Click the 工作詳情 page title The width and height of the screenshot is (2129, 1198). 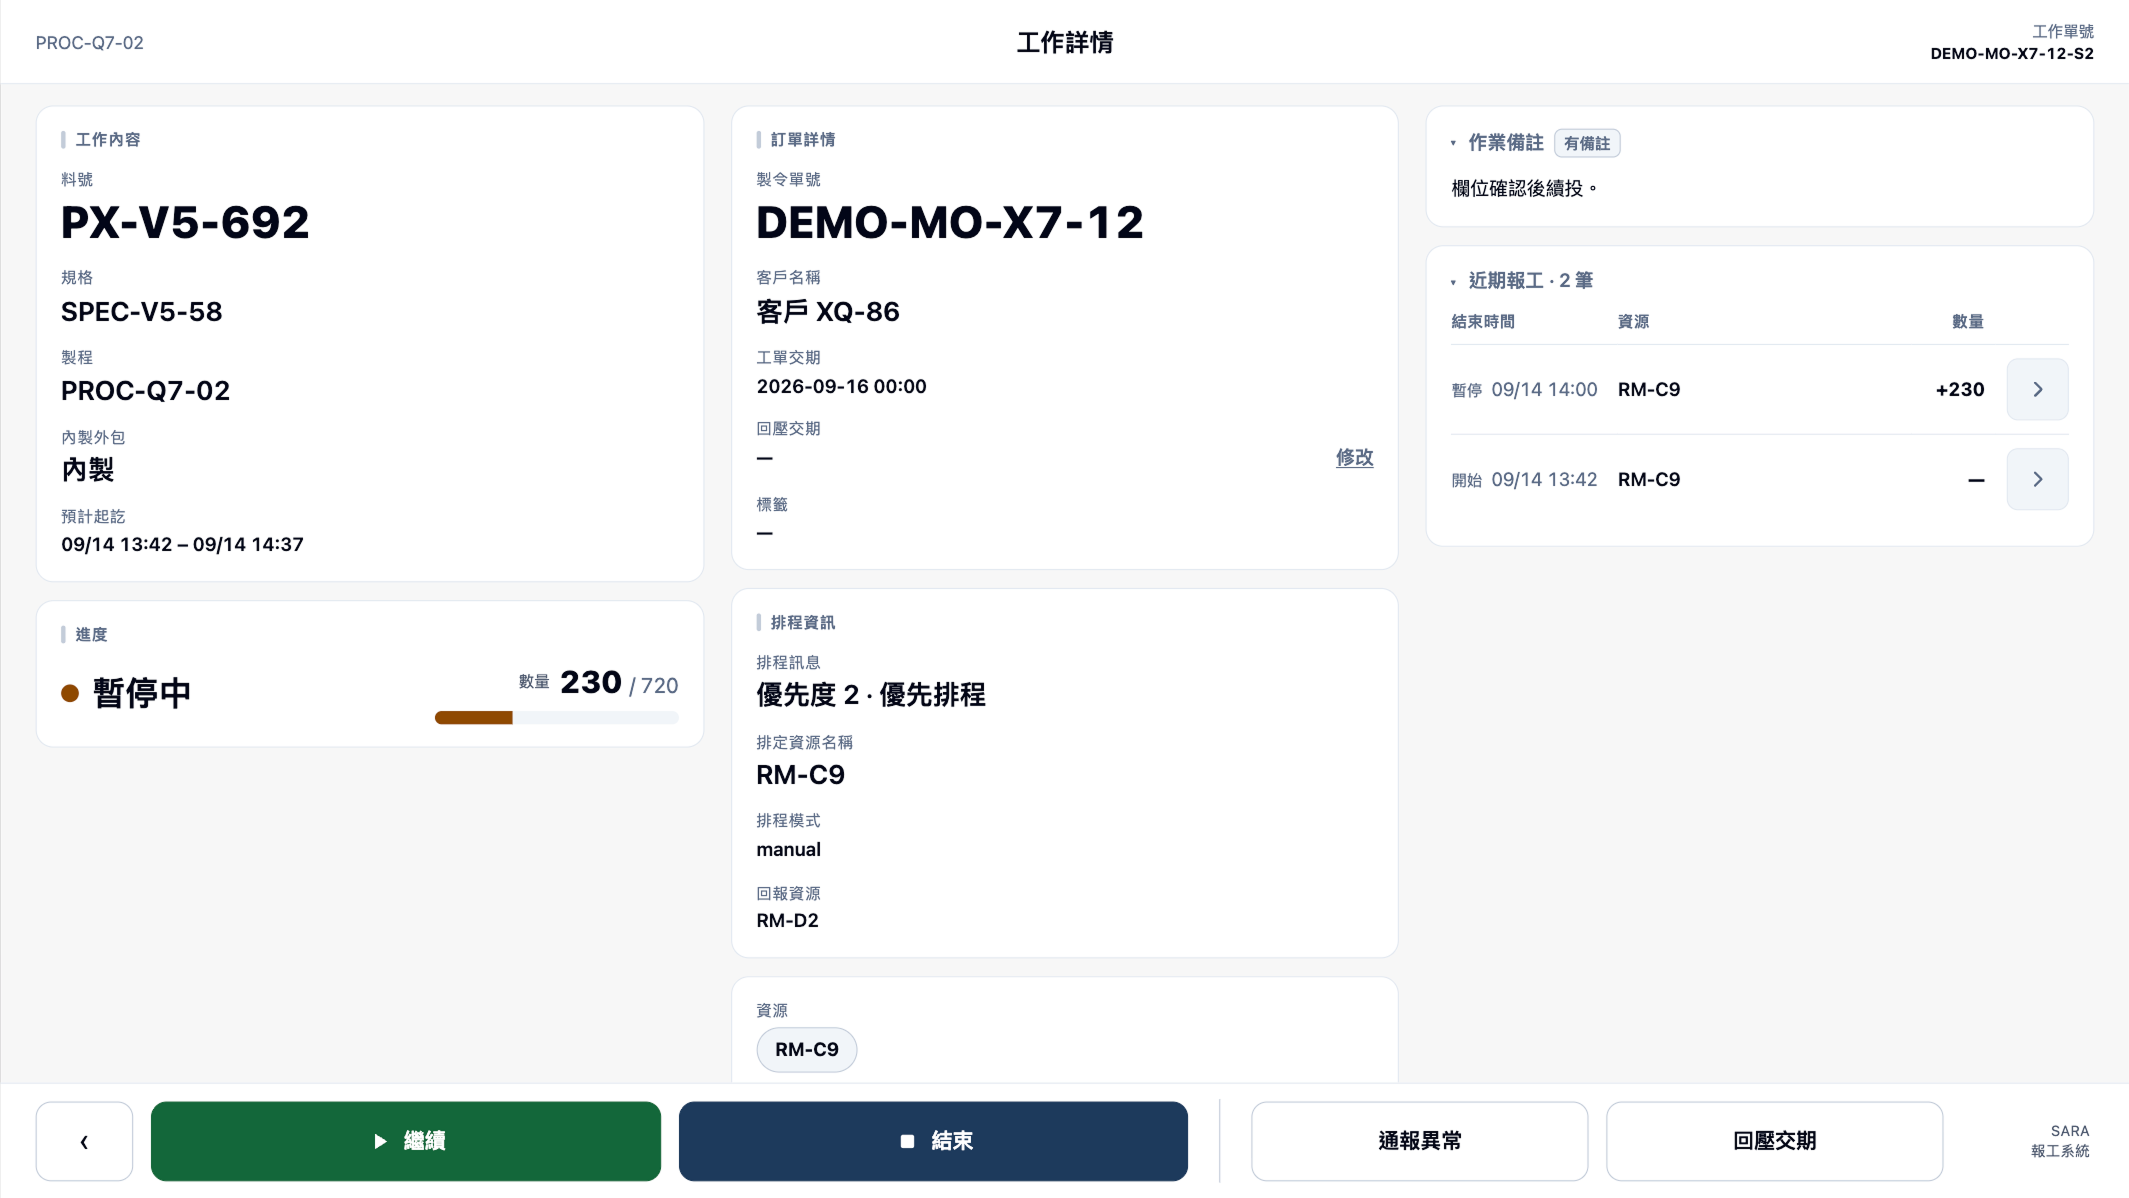point(1064,42)
